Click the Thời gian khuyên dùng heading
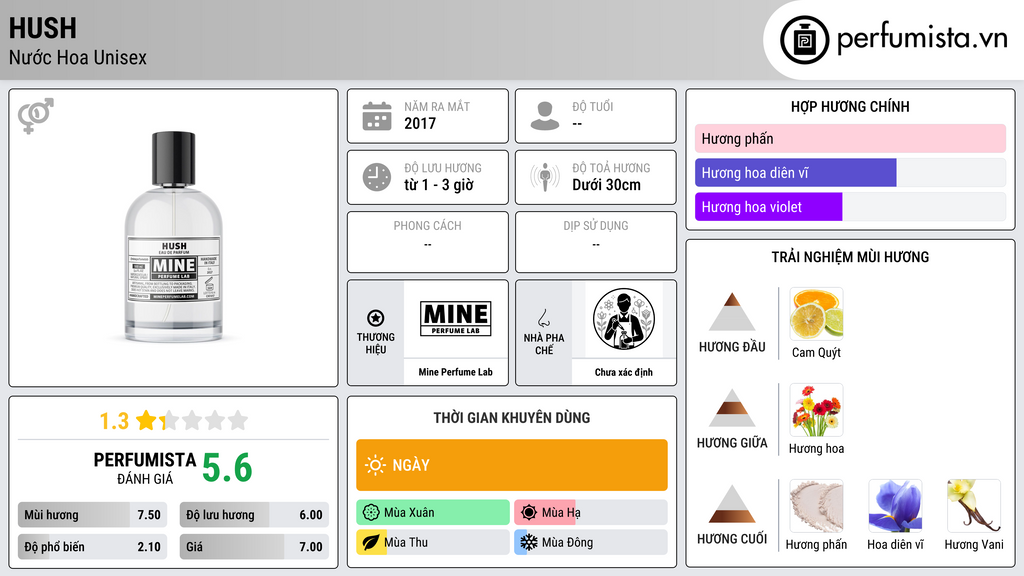Viewport: 1024px width, 576px height. pyautogui.click(x=512, y=418)
